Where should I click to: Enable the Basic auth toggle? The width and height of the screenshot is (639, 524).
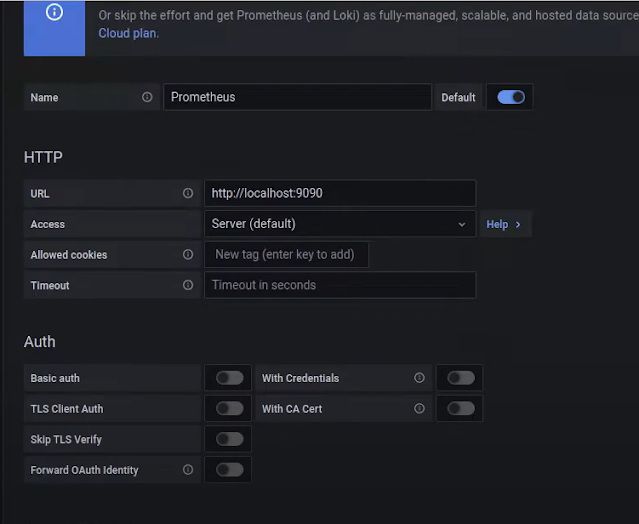230,378
